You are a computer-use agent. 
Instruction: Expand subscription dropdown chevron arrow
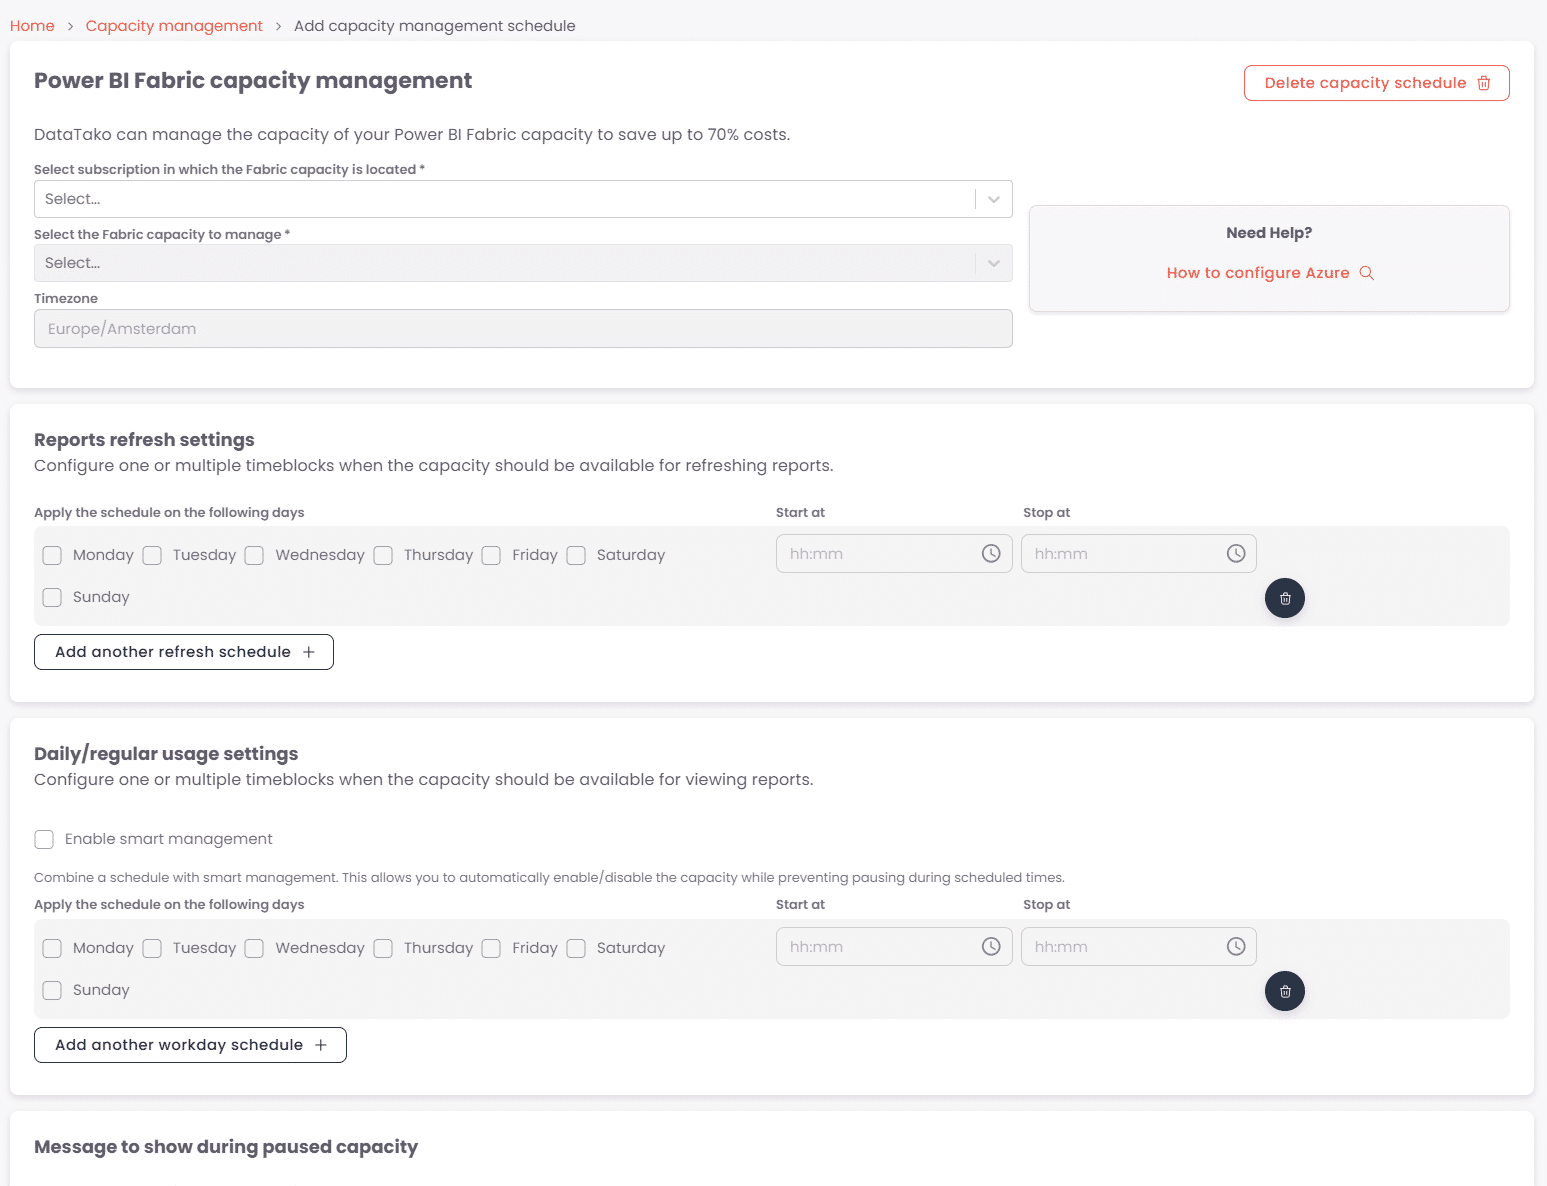point(994,199)
